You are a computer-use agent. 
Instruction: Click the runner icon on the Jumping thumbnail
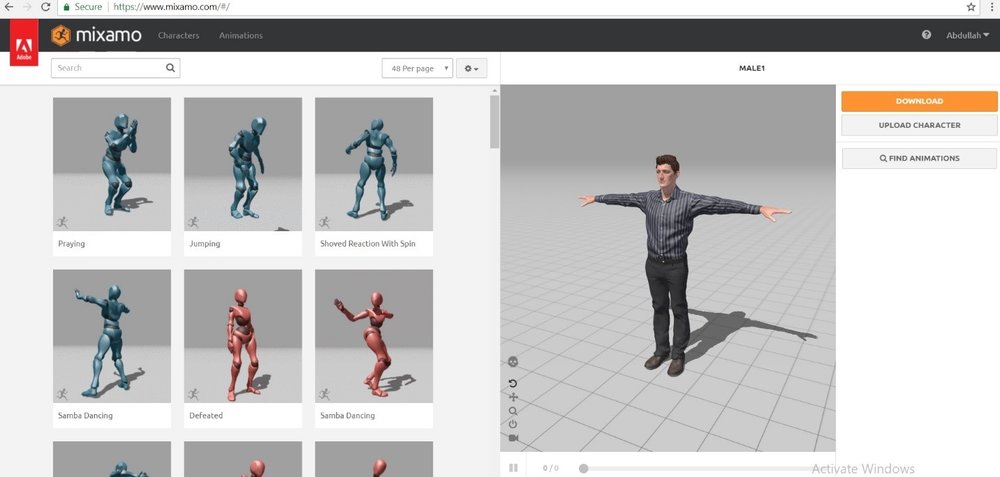pos(193,222)
